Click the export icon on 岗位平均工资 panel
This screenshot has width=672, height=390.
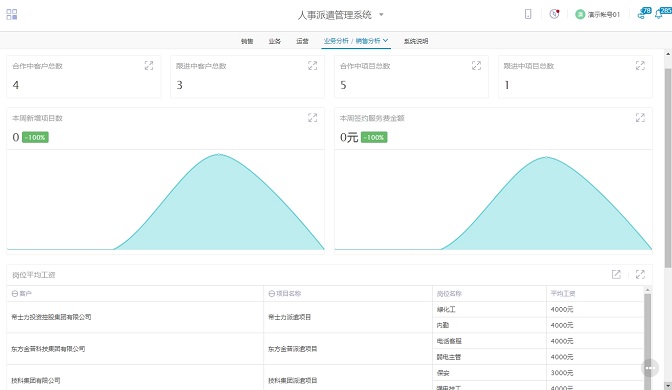(x=616, y=274)
